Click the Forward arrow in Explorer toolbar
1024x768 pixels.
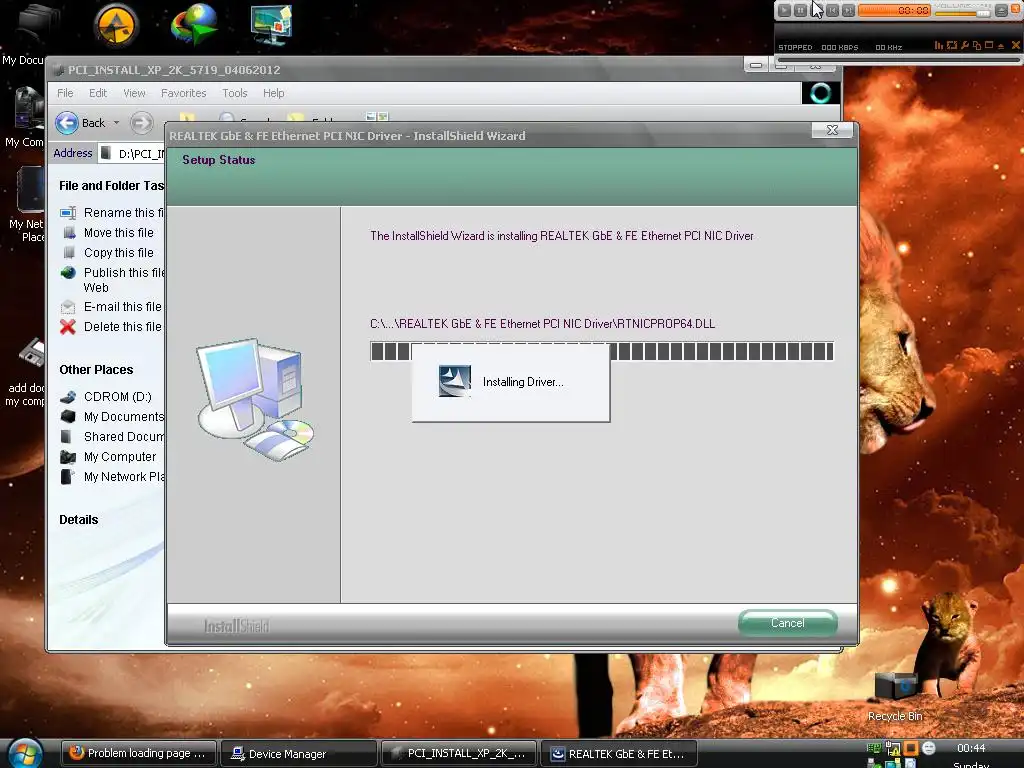click(141, 123)
